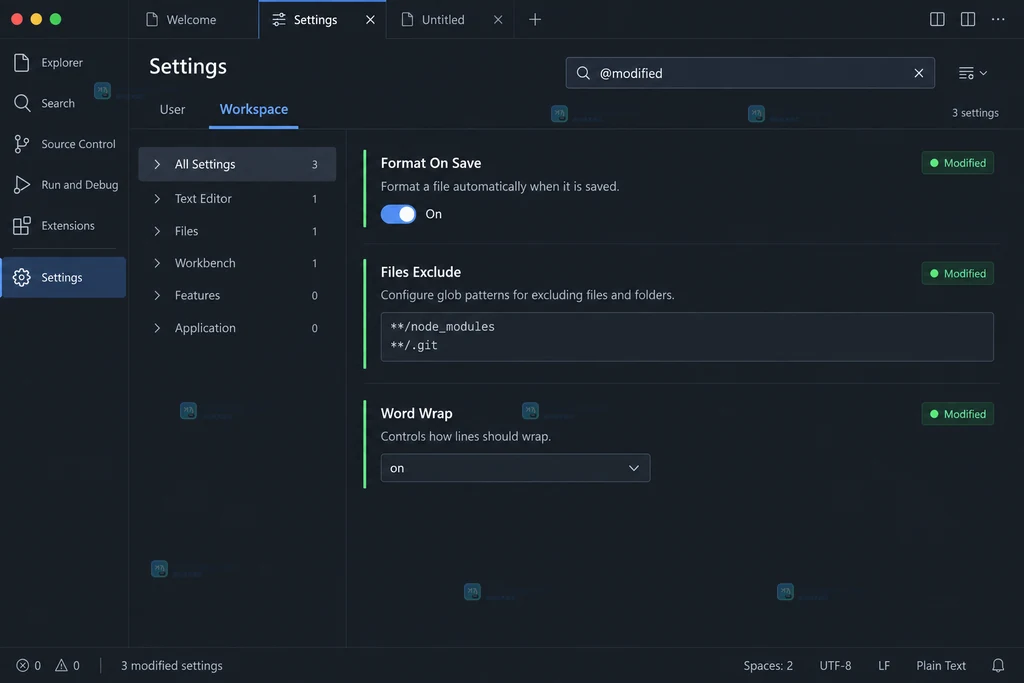The width and height of the screenshot is (1024, 683).
Task: Click the more actions ellipsis icon
Action: point(997,19)
